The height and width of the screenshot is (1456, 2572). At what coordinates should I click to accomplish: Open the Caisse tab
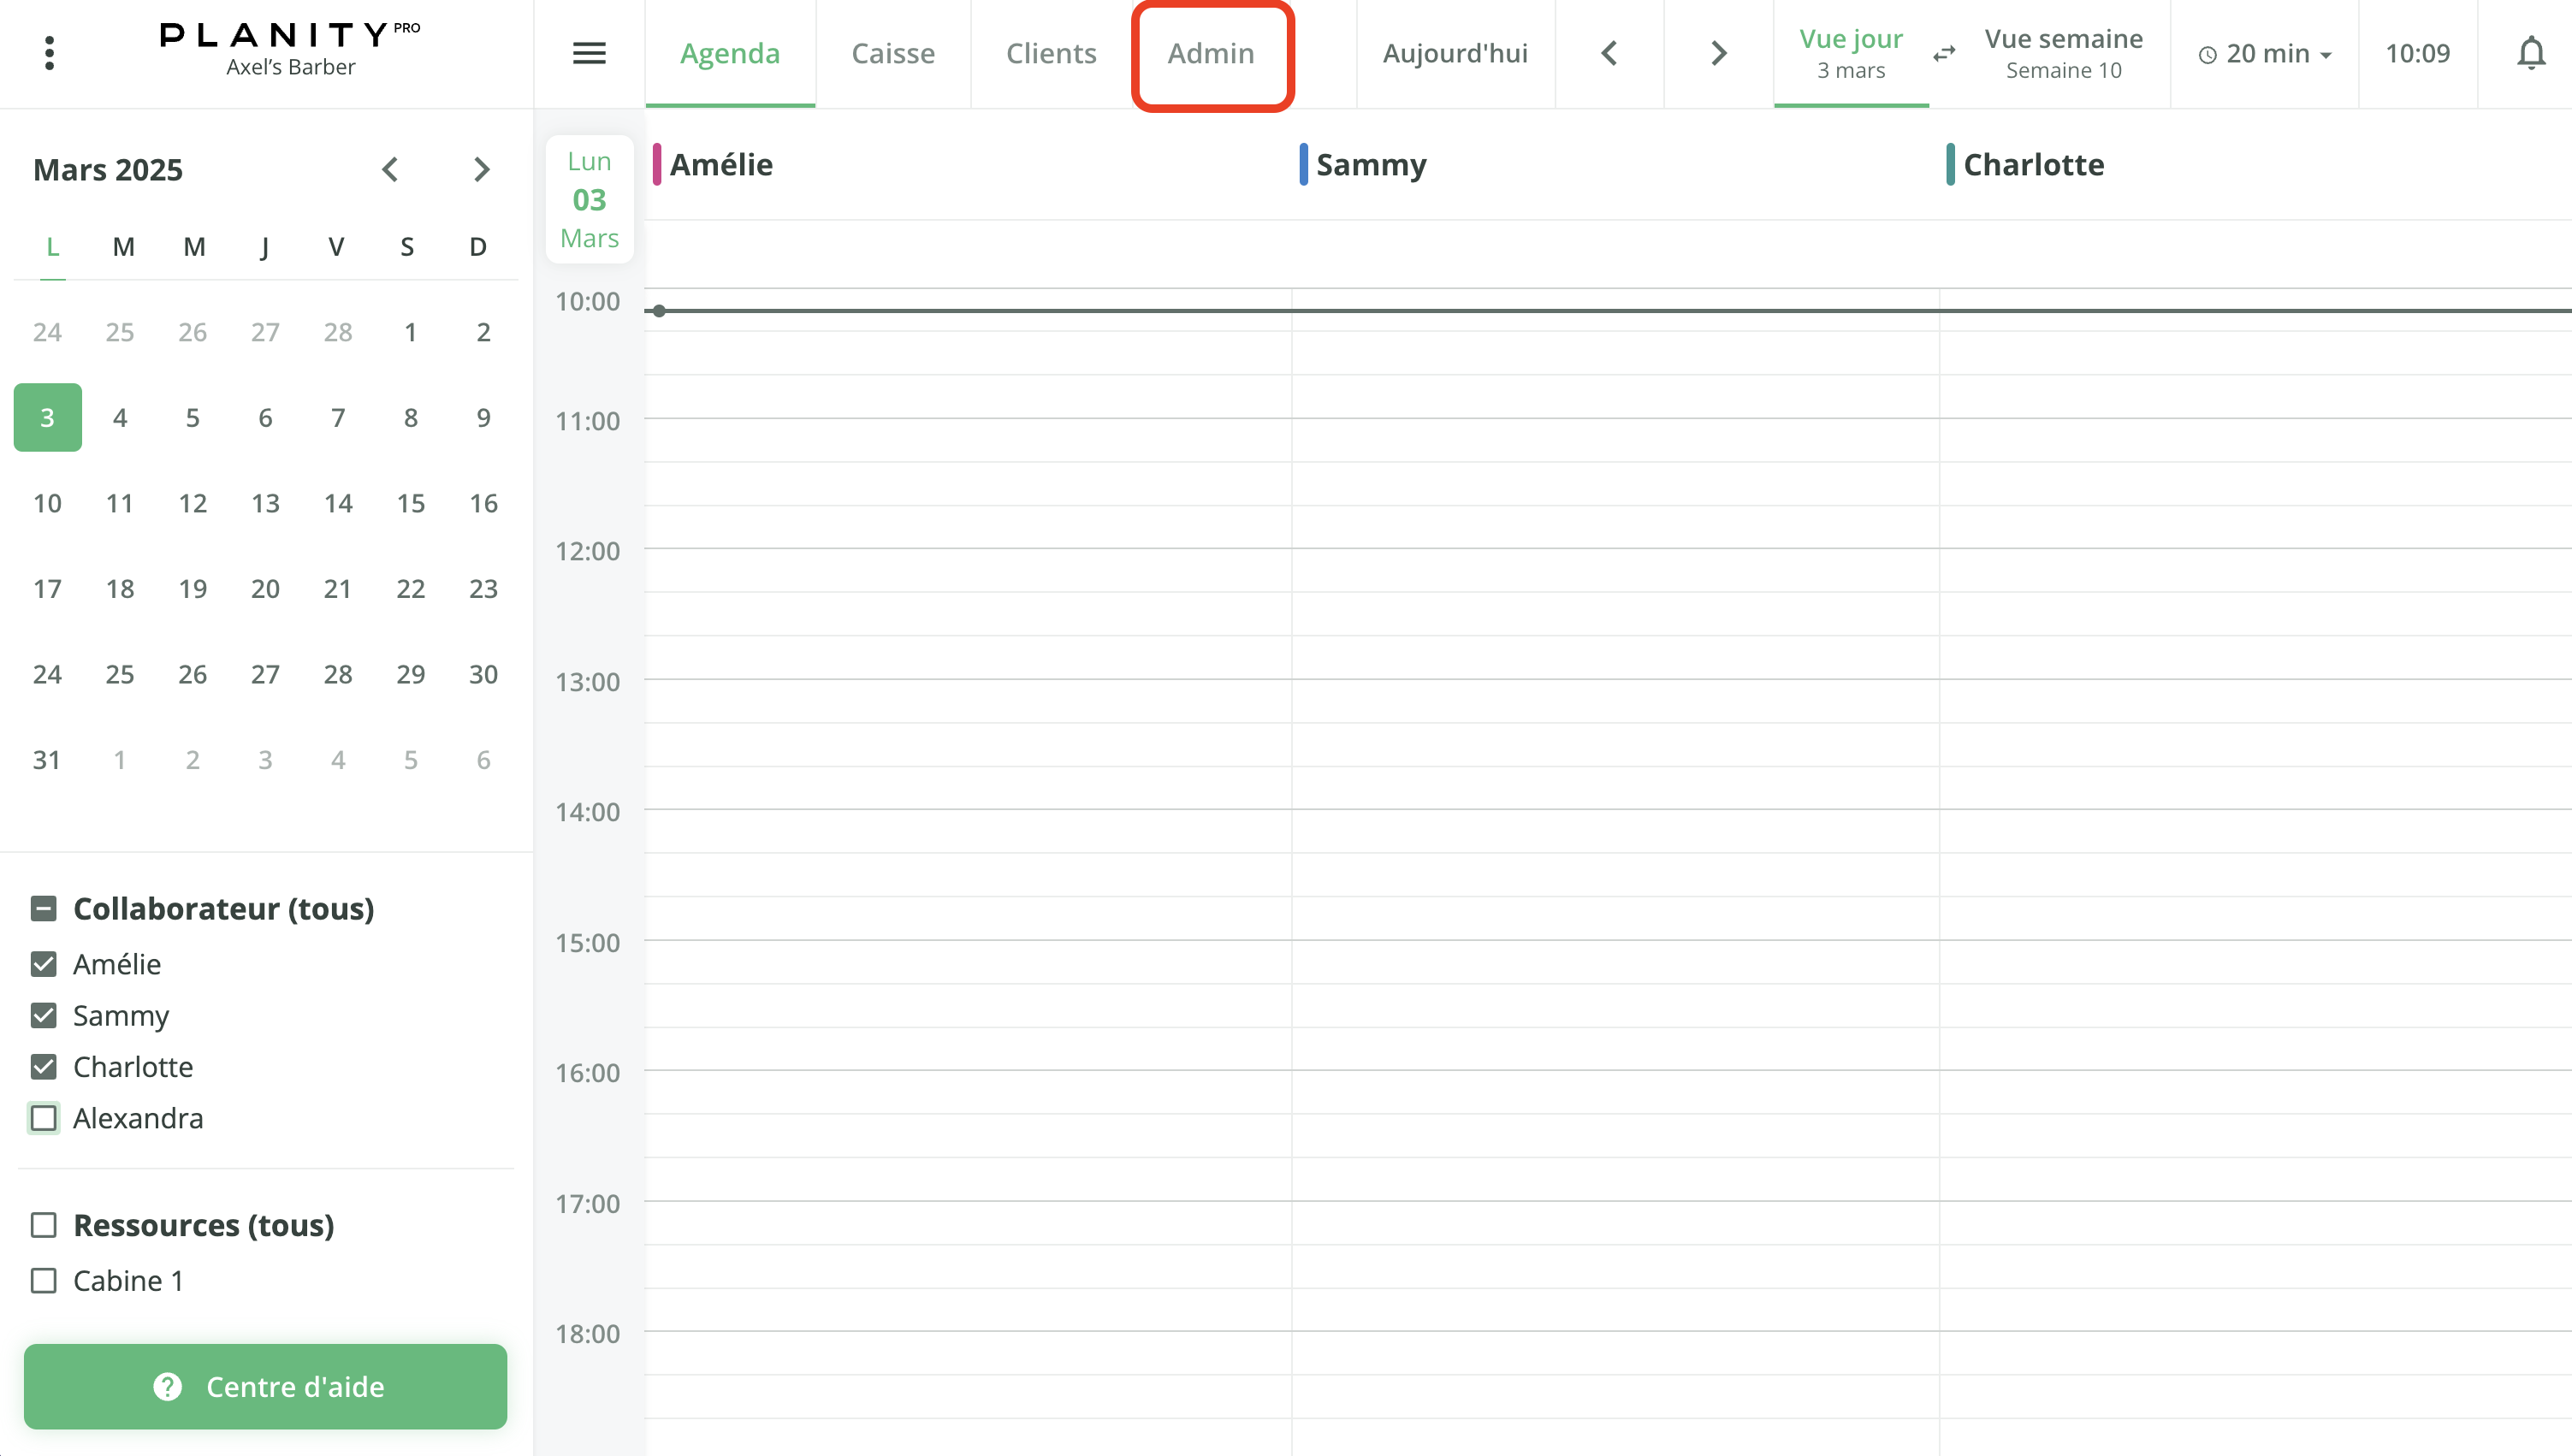(x=893, y=53)
